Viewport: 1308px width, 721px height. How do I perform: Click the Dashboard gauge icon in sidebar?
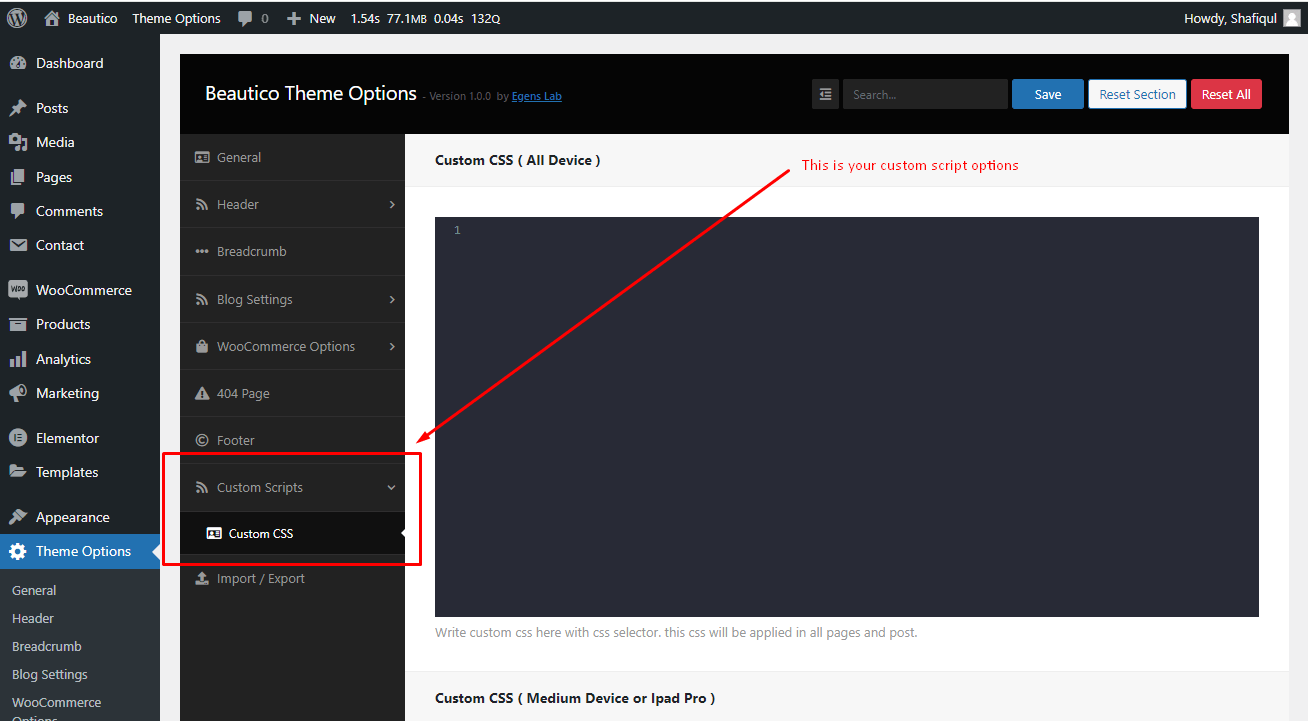pos(18,63)
